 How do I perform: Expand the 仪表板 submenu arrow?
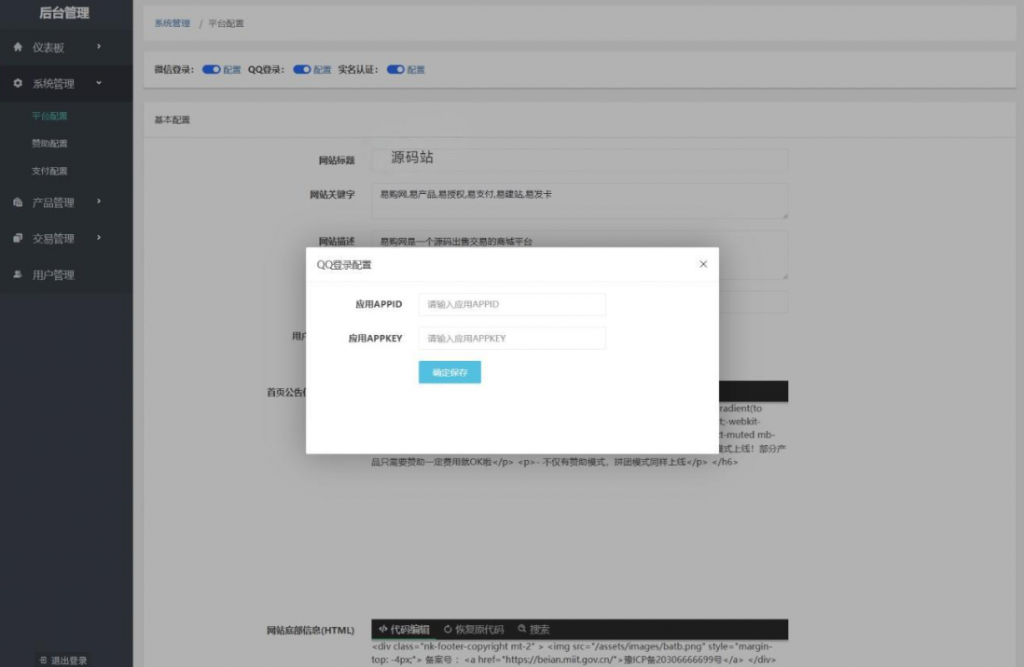coord(98,46)
